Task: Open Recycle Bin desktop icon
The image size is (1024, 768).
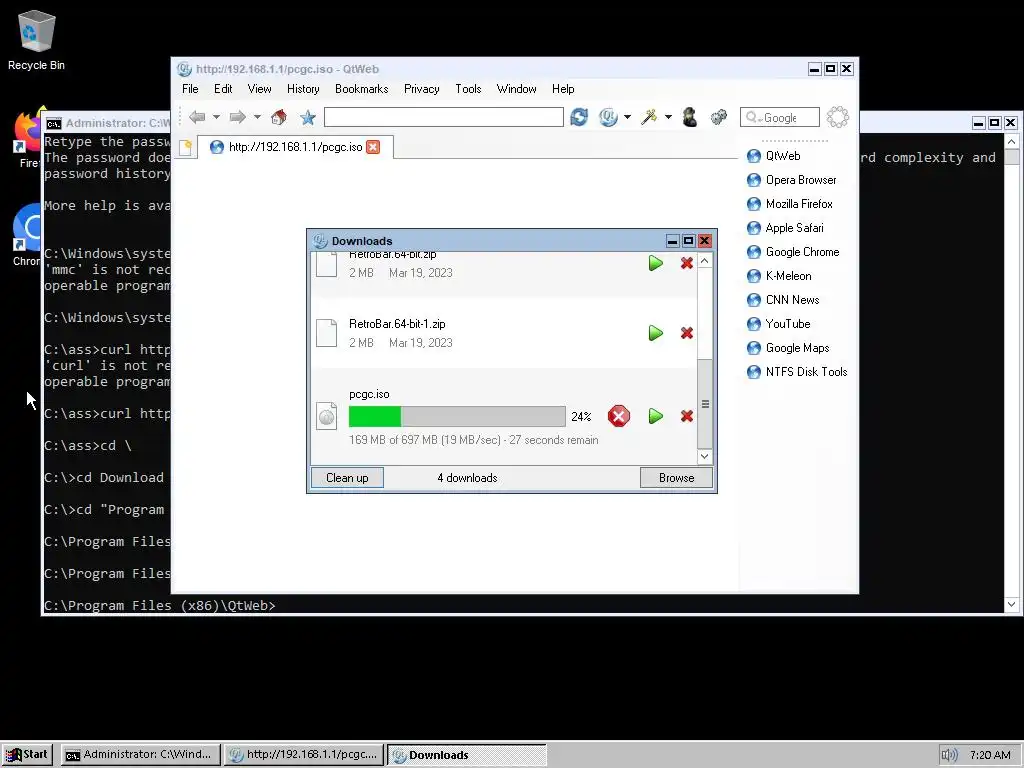Action: 36,39
